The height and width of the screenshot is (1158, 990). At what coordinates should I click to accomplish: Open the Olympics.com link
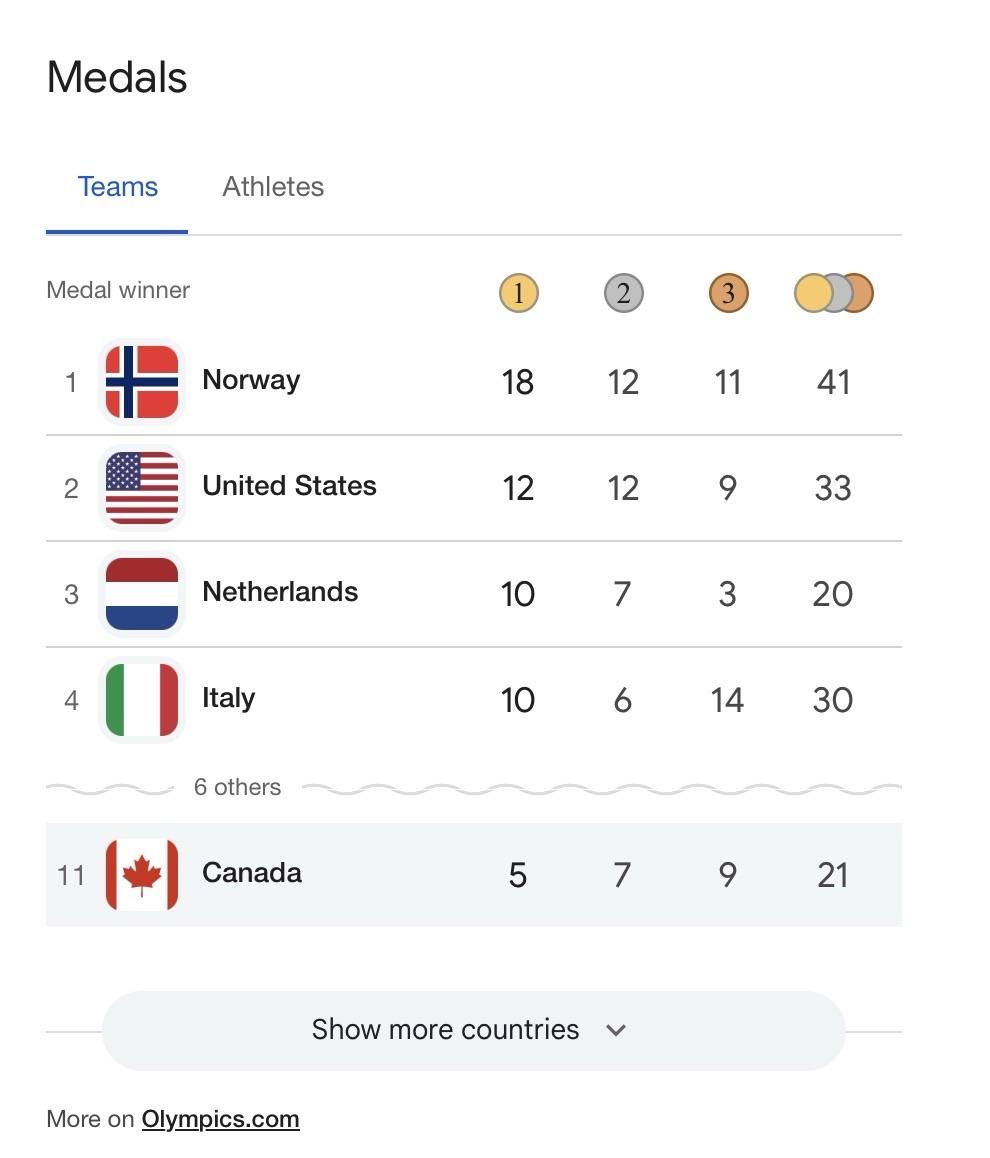[220, 1119]
